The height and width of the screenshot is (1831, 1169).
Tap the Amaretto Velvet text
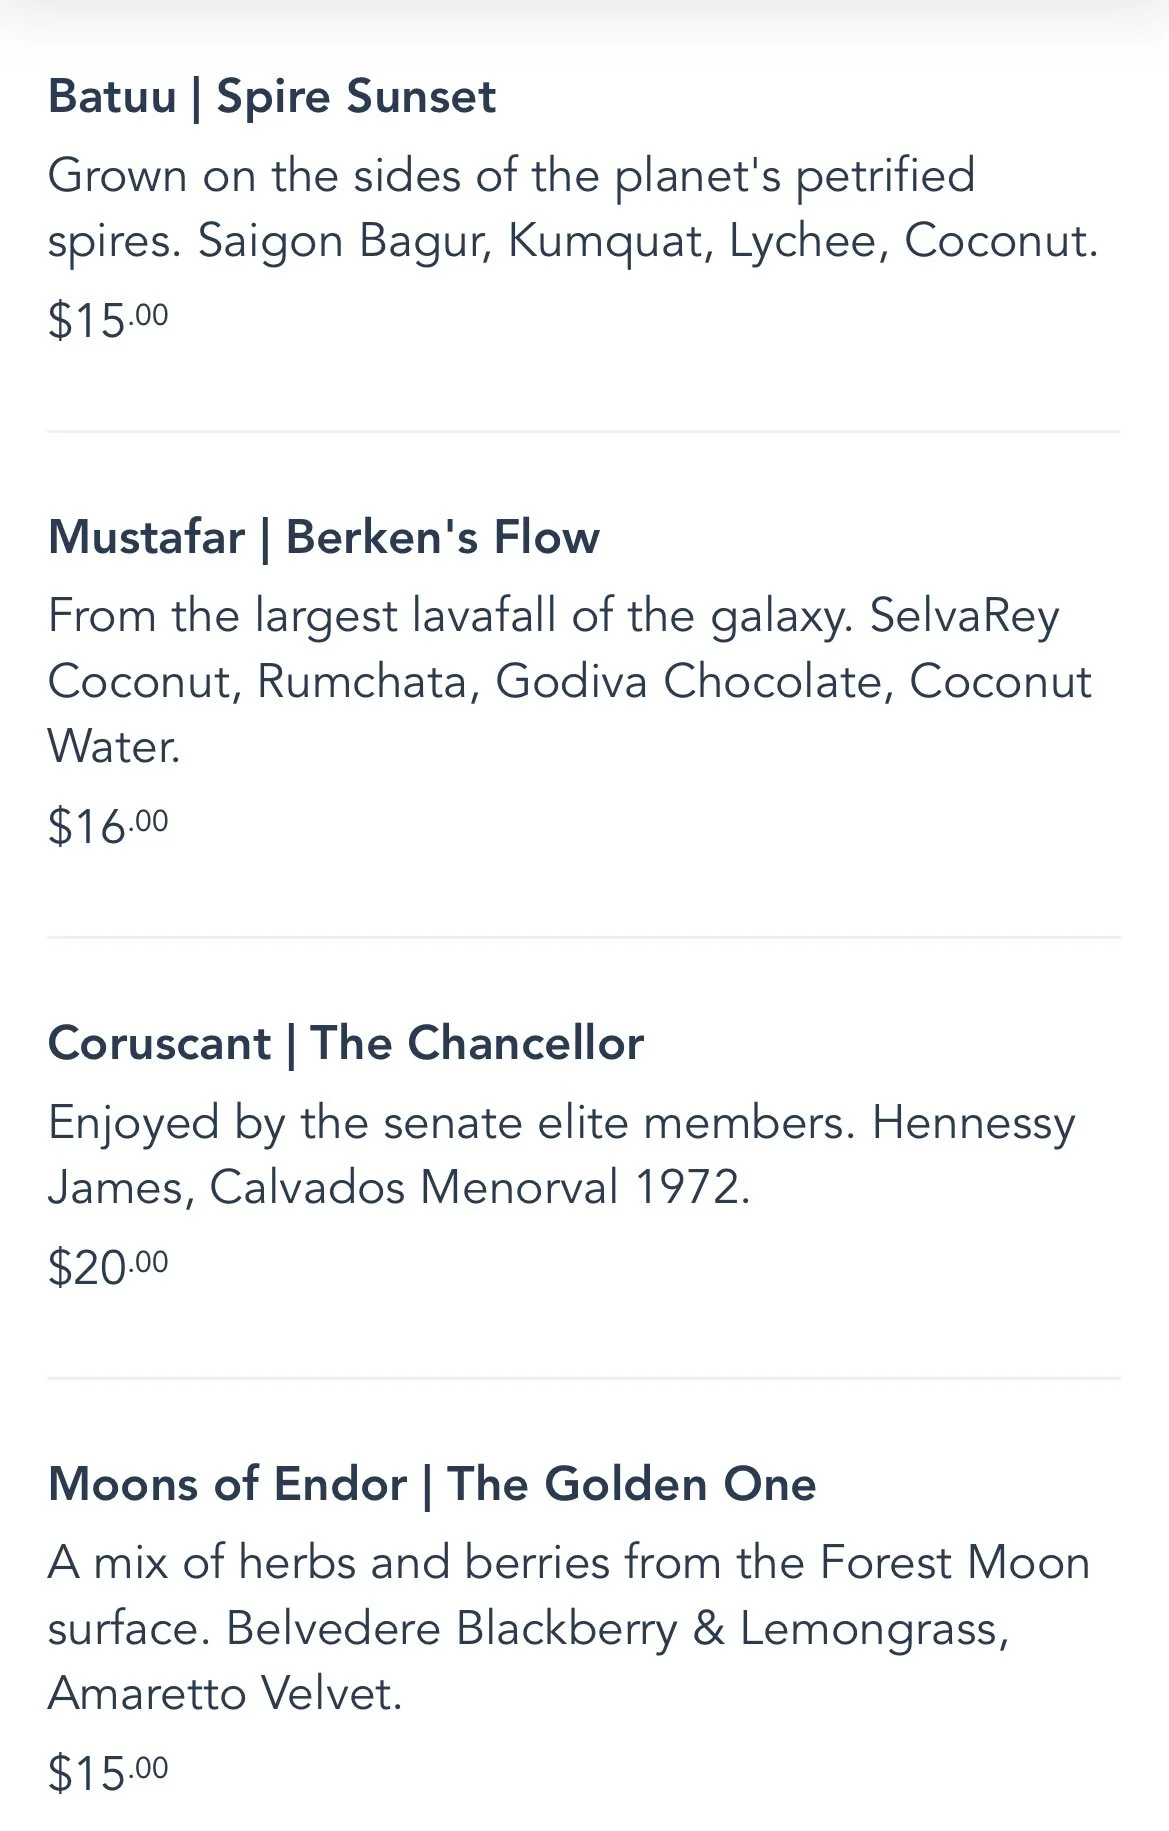click(x=225, y=1694)
